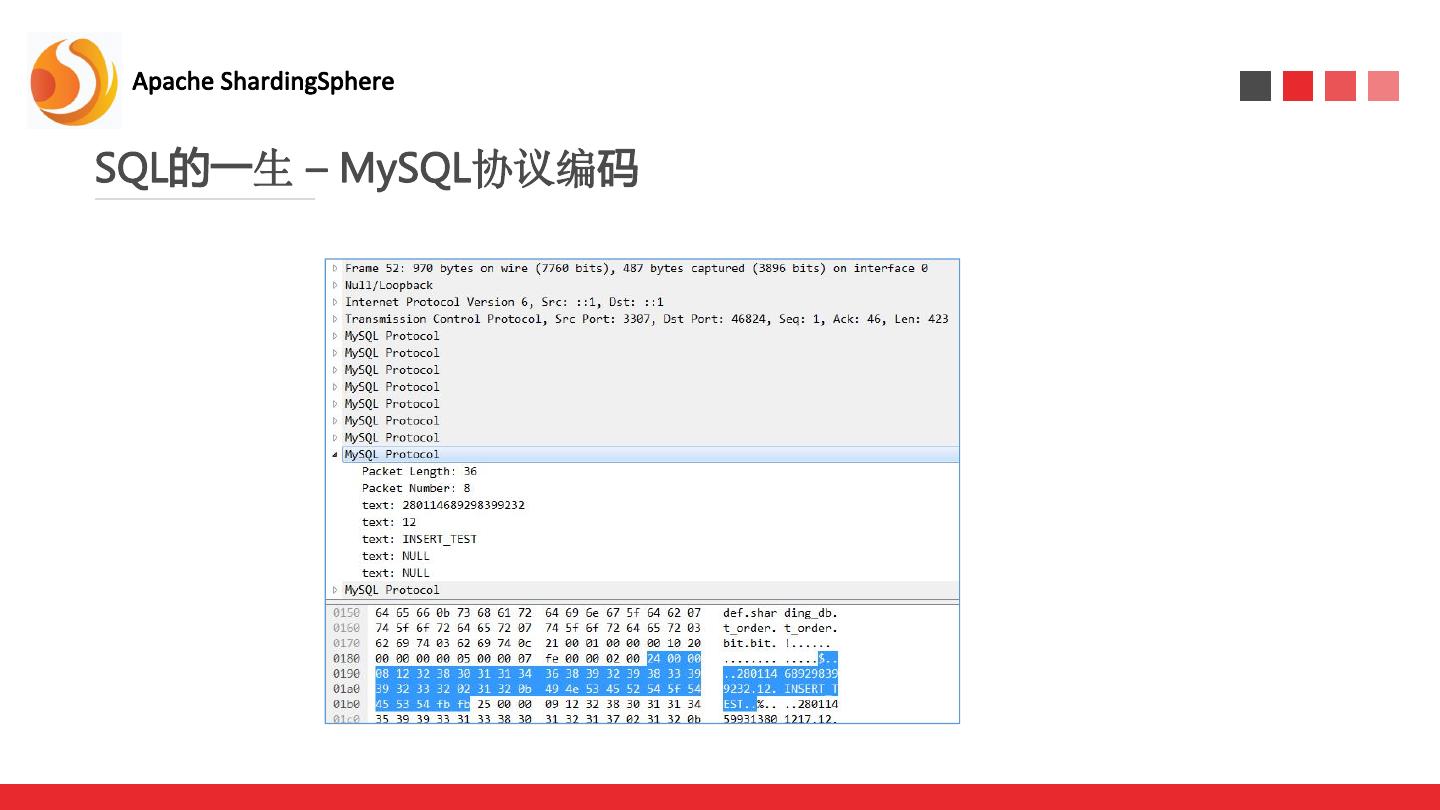
Task: Click the 'Apache ShardingSphere' header text
Action: (263, 81)
